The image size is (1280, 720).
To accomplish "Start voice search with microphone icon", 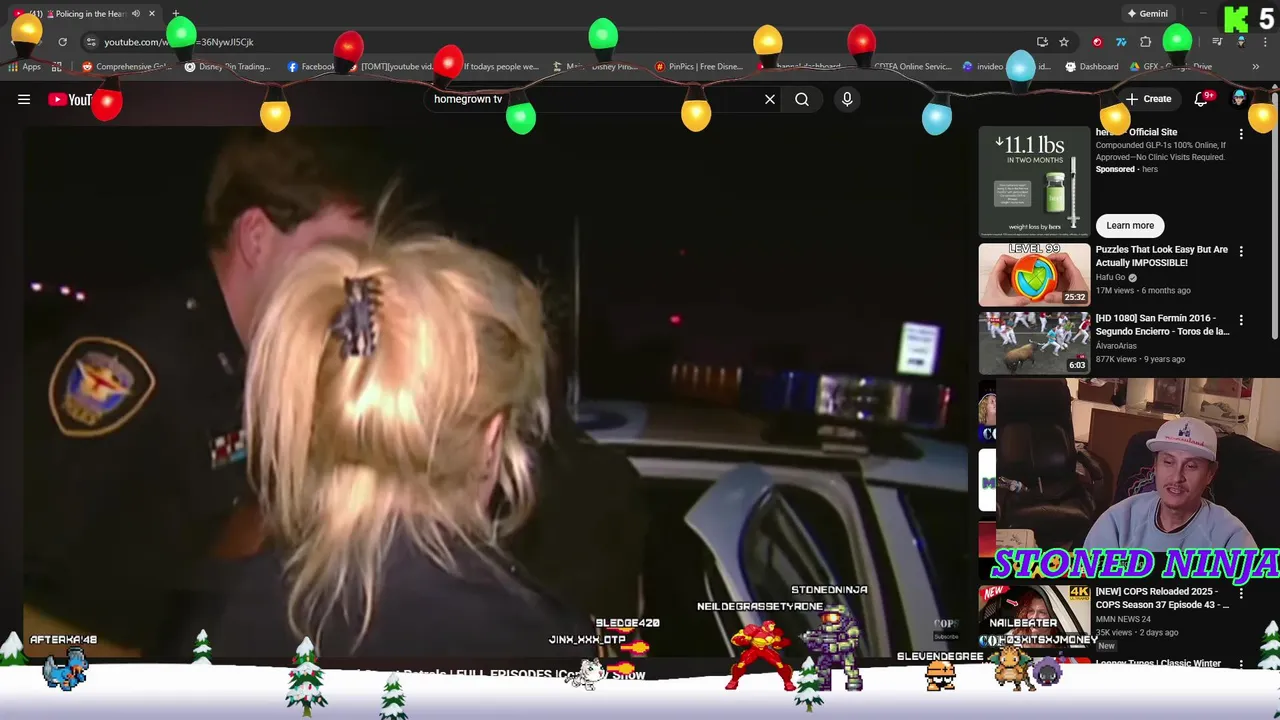I will point(847,99).
